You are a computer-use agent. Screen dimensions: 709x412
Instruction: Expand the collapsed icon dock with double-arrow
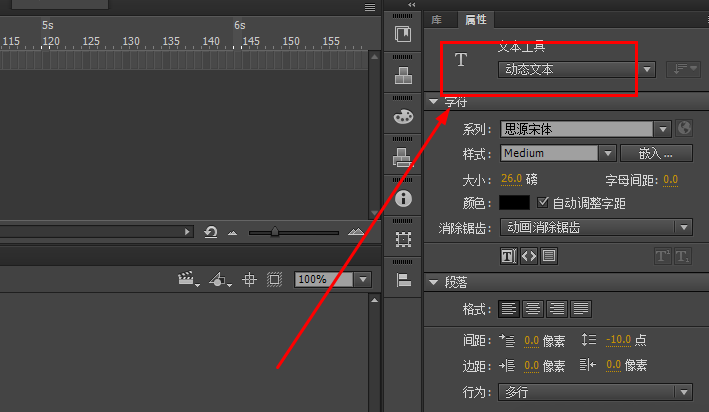coord(411,5)
